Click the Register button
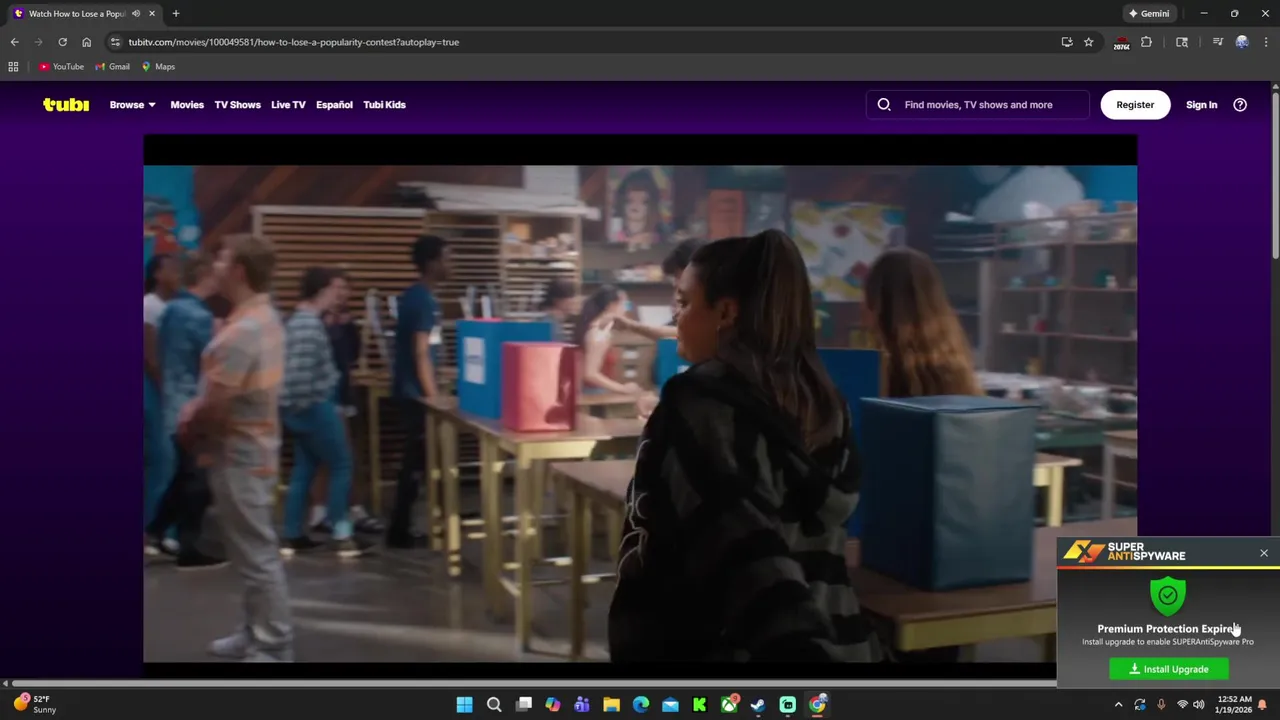This screenshot has width=1280, height=720. [1135, 104]
